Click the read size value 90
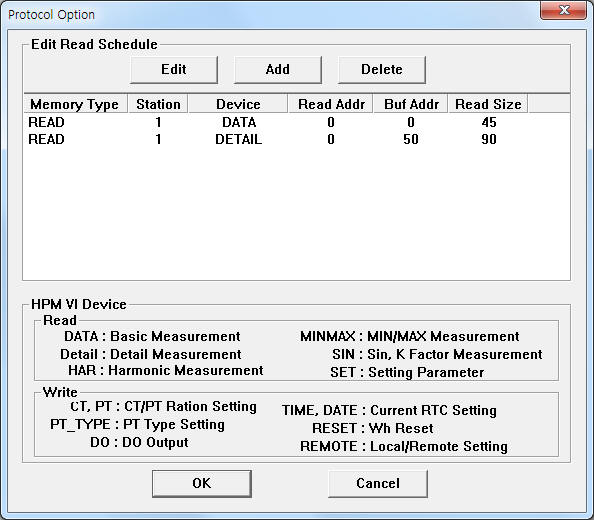The image size is (594, 520). point(489,139)
